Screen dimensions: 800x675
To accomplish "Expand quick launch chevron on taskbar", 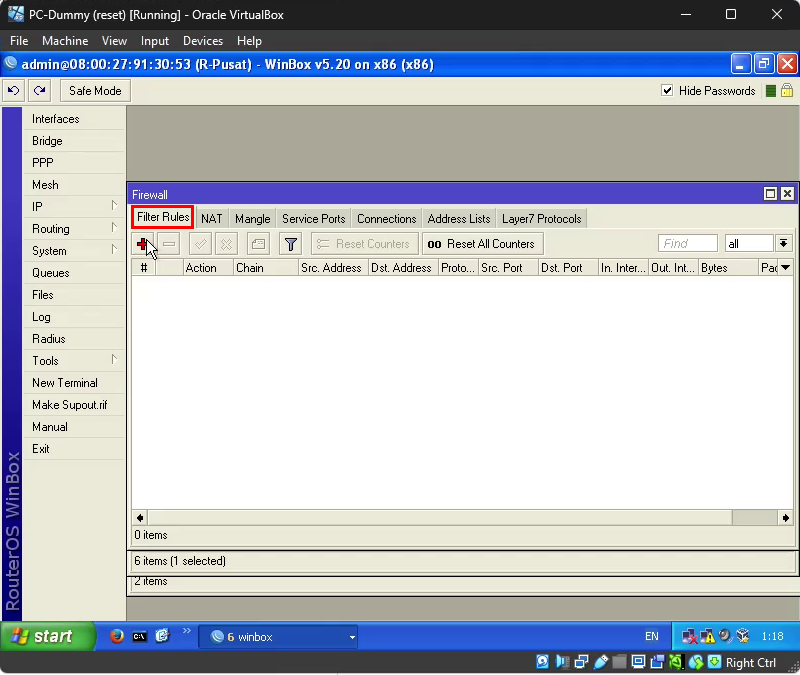I will point(186,631).
